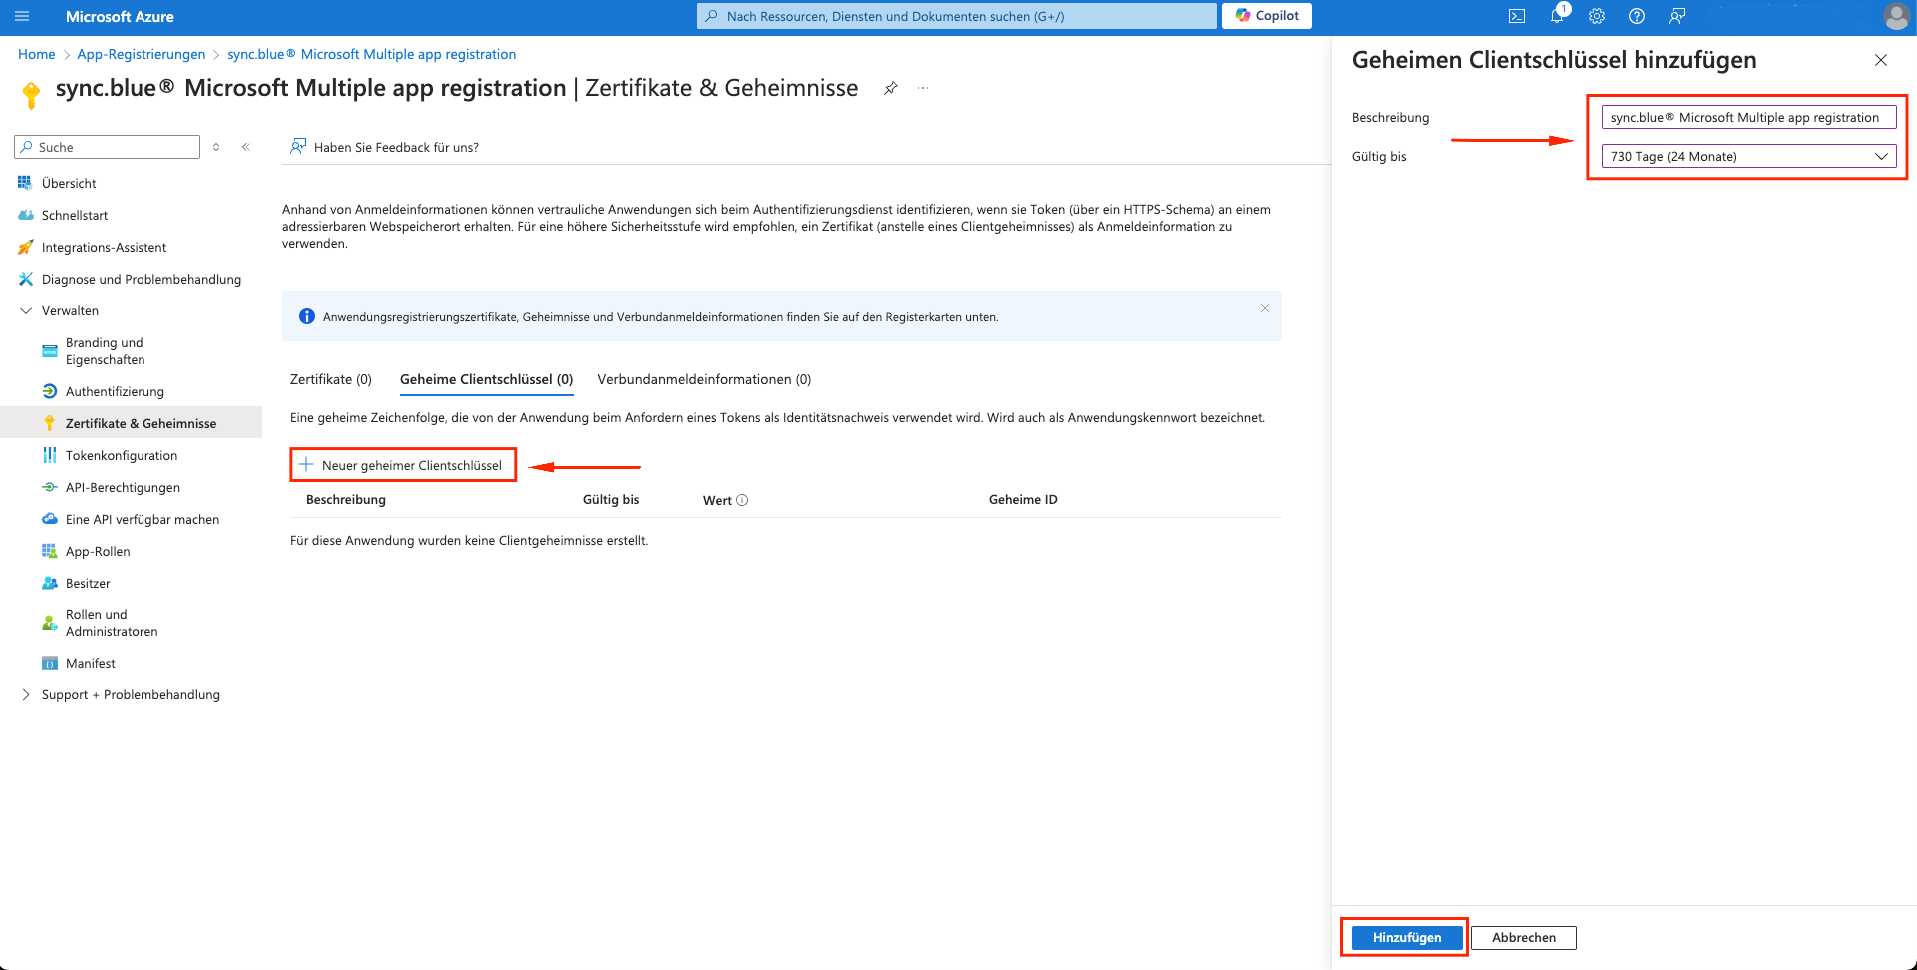Click the Hinzufügen button
The height and width of the screenshot is (970, 1917).
pyautogui.click(x=1406, y=937)
